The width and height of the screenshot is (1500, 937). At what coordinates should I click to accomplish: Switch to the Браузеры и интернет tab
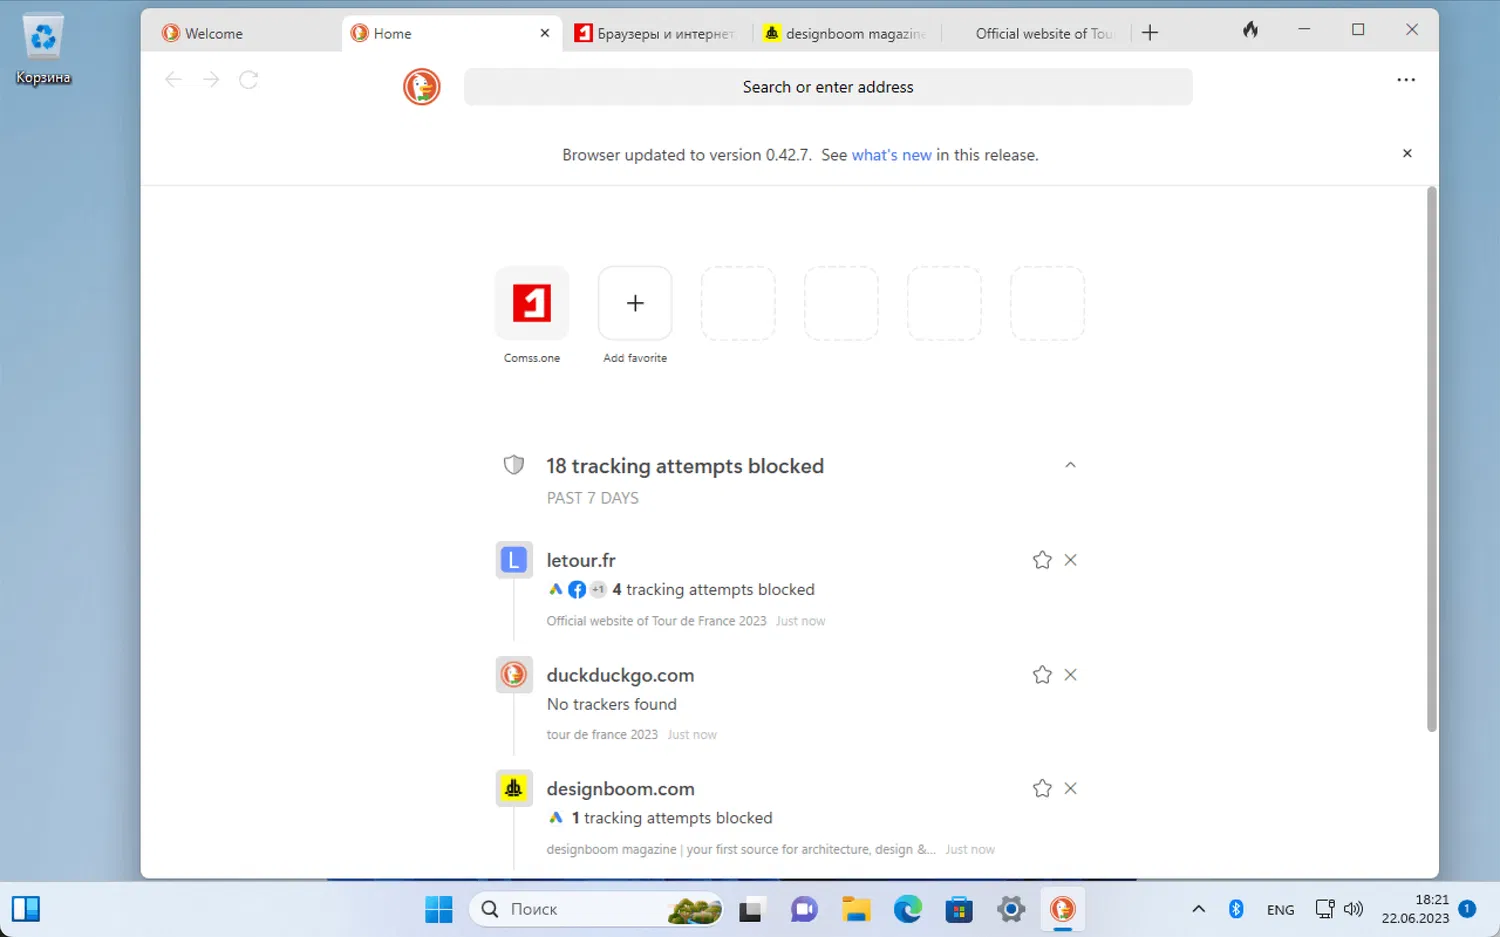pyautogui.click(x=655, y=33)
